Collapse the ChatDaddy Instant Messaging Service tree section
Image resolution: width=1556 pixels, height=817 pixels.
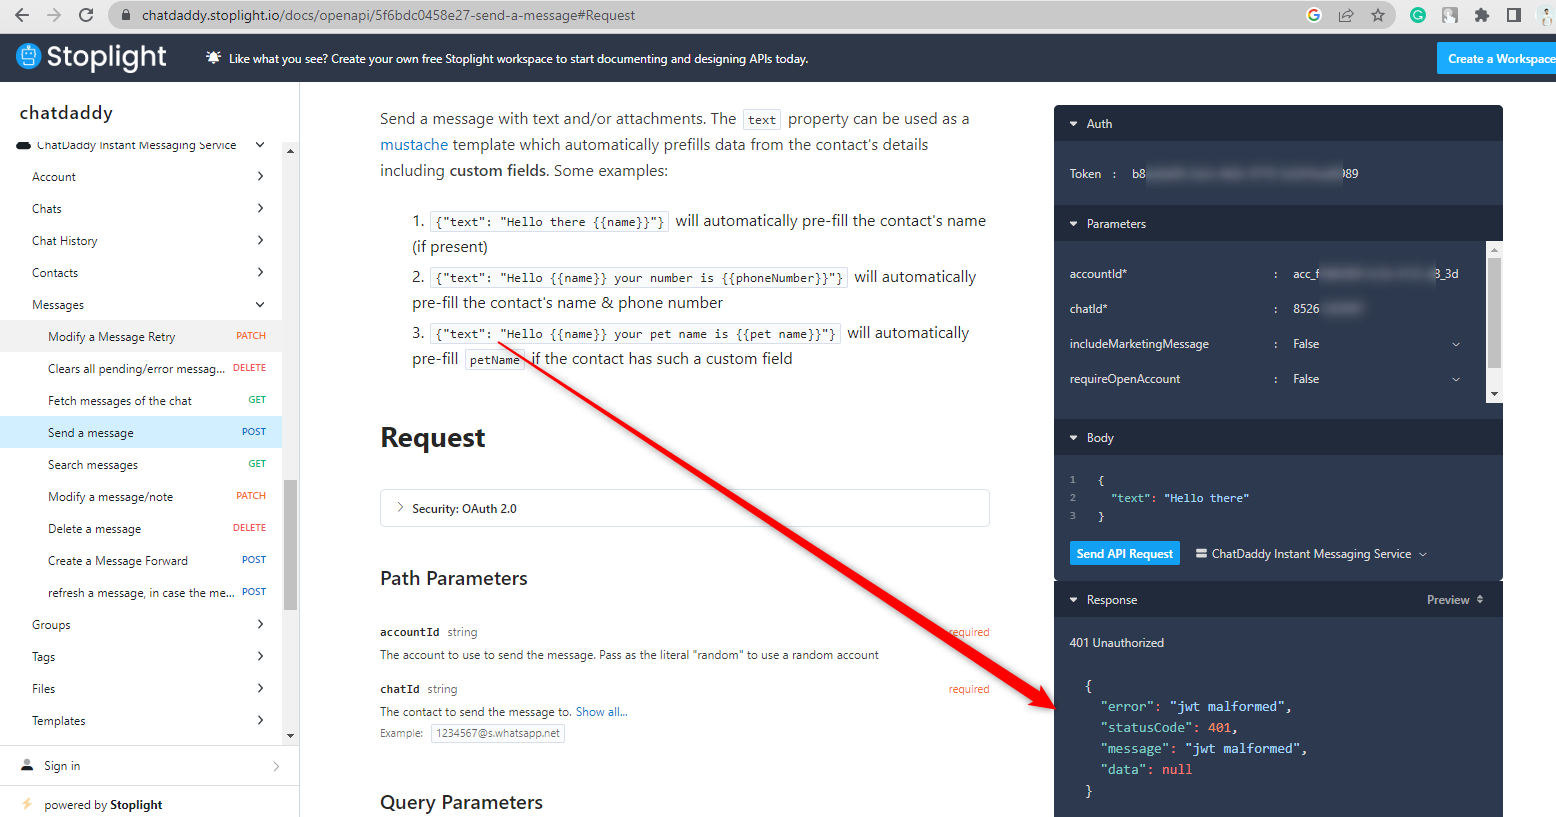260,145
